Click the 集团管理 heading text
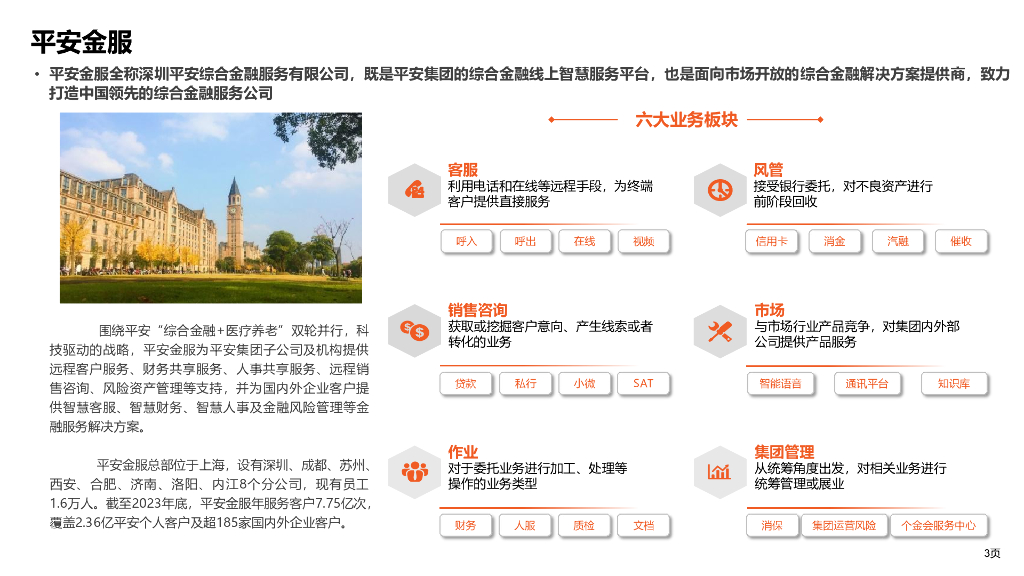The width and height of the screenshot is (1024, 576). click(784, 452)
